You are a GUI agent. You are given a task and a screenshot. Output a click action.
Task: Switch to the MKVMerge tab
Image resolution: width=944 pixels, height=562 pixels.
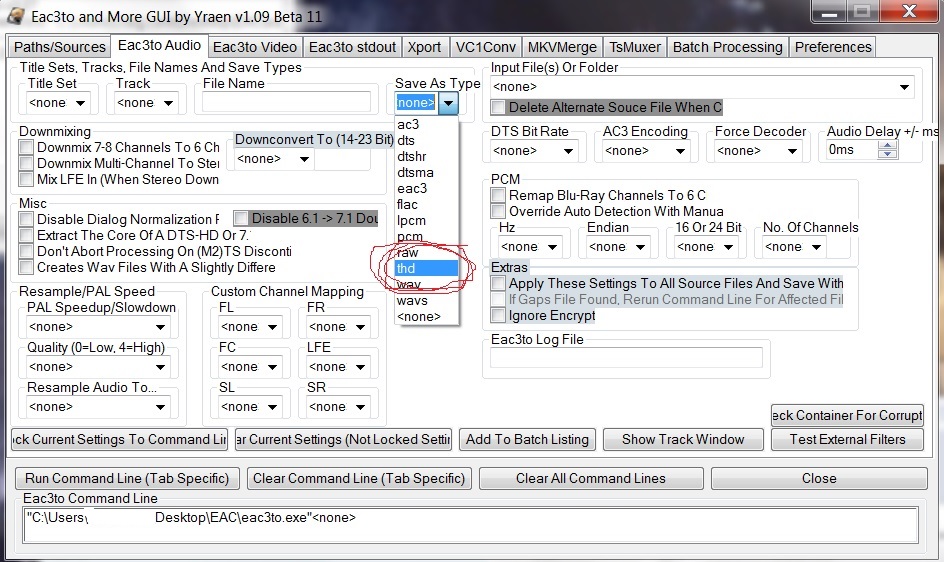(562, 47)
